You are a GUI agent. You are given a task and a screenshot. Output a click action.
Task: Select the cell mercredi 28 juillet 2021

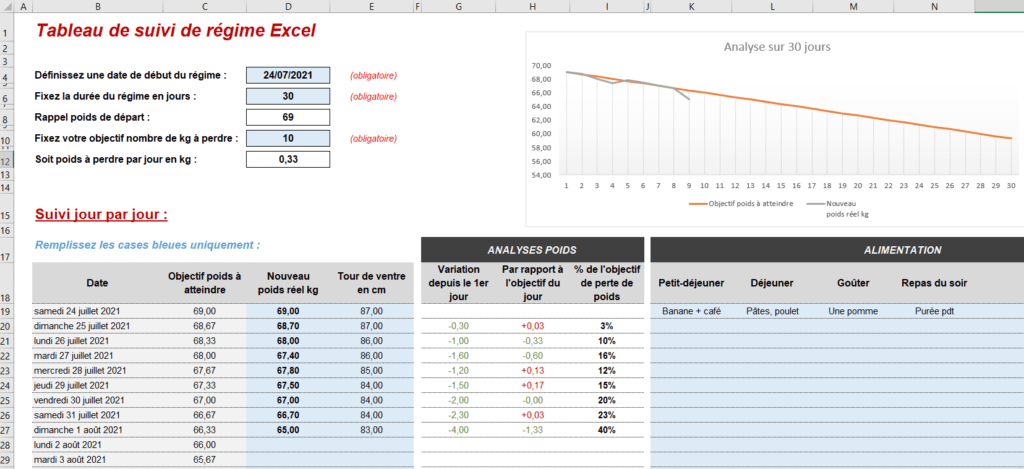97,370
